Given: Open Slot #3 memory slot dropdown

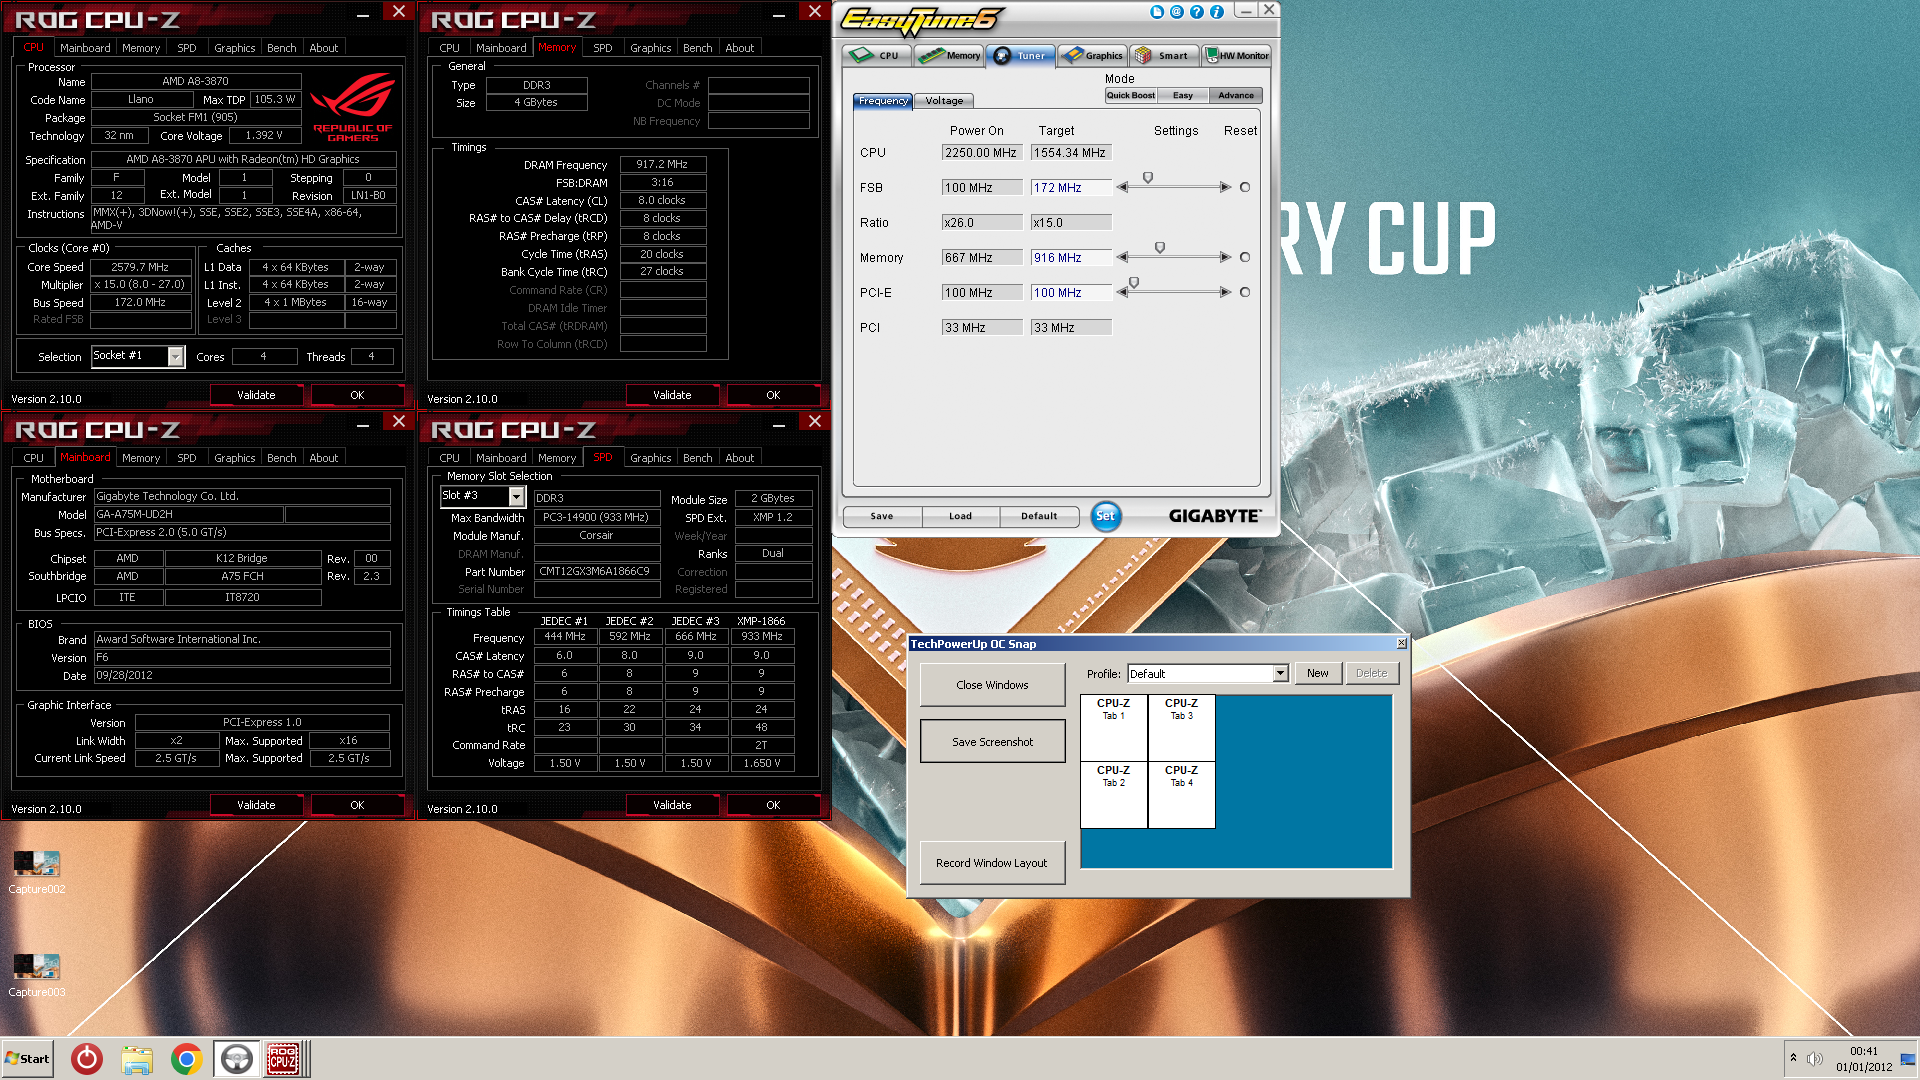Looking at the screenshot, I should point(483,496).
